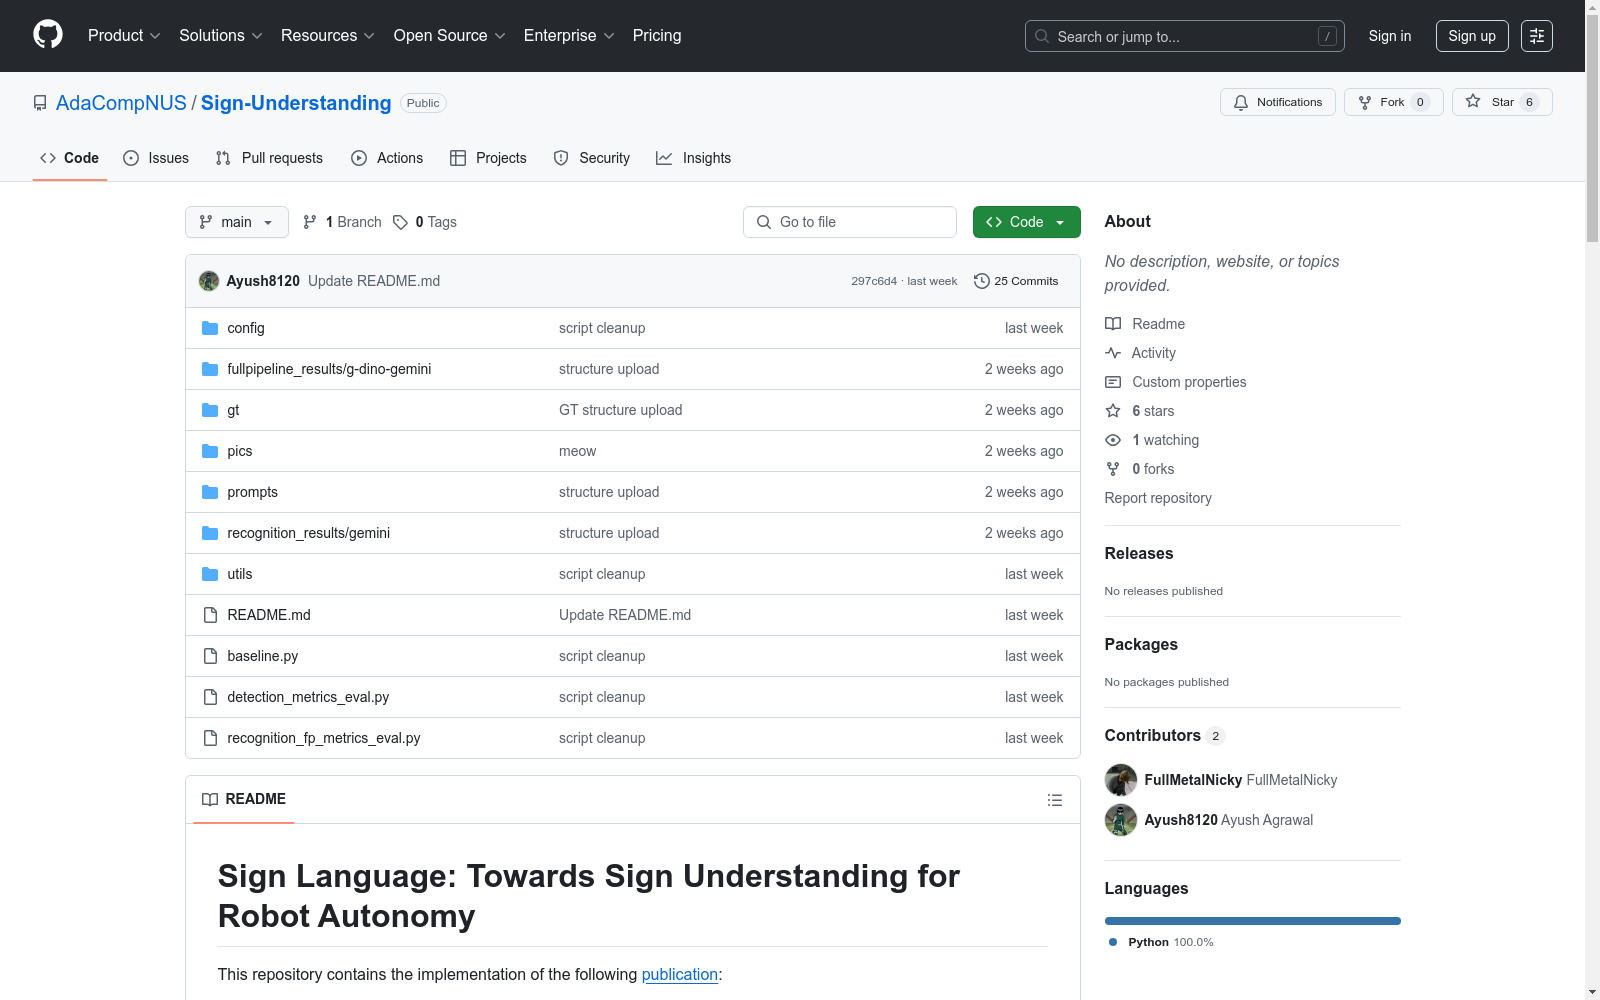Click the Readme book icon in About

pyautogui.click(x=1113, y=324)
